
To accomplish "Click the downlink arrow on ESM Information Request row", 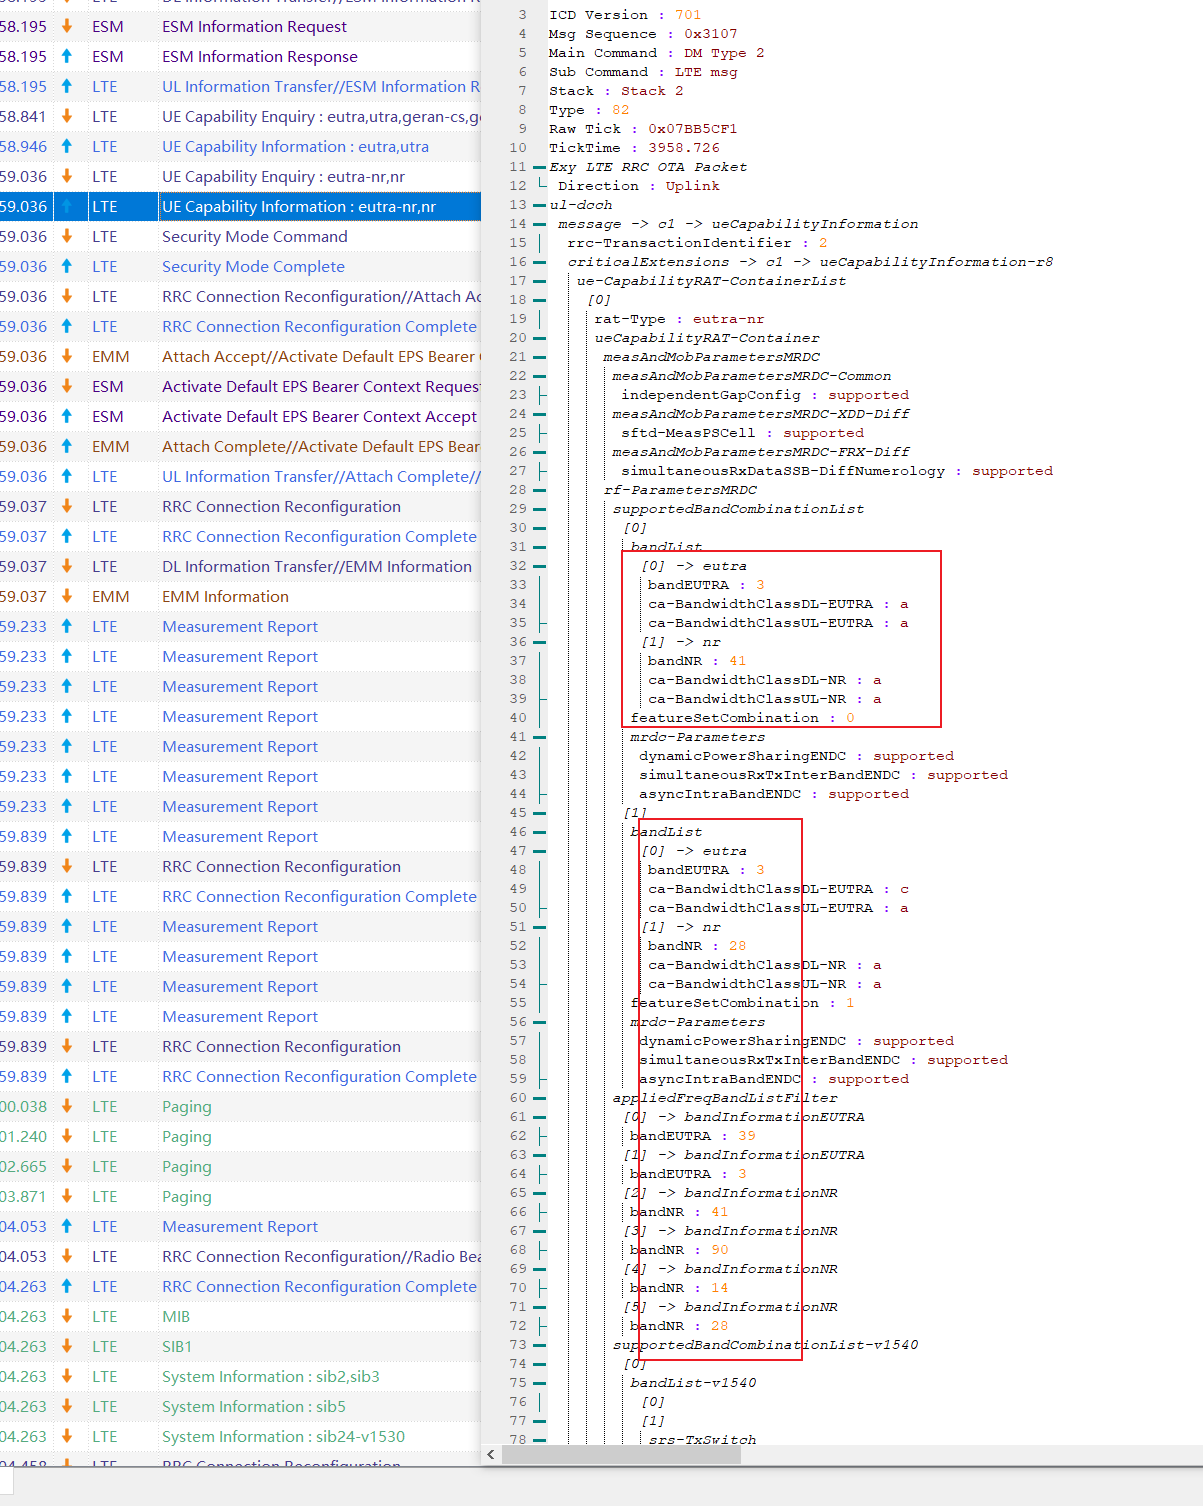I will (67, 26).
